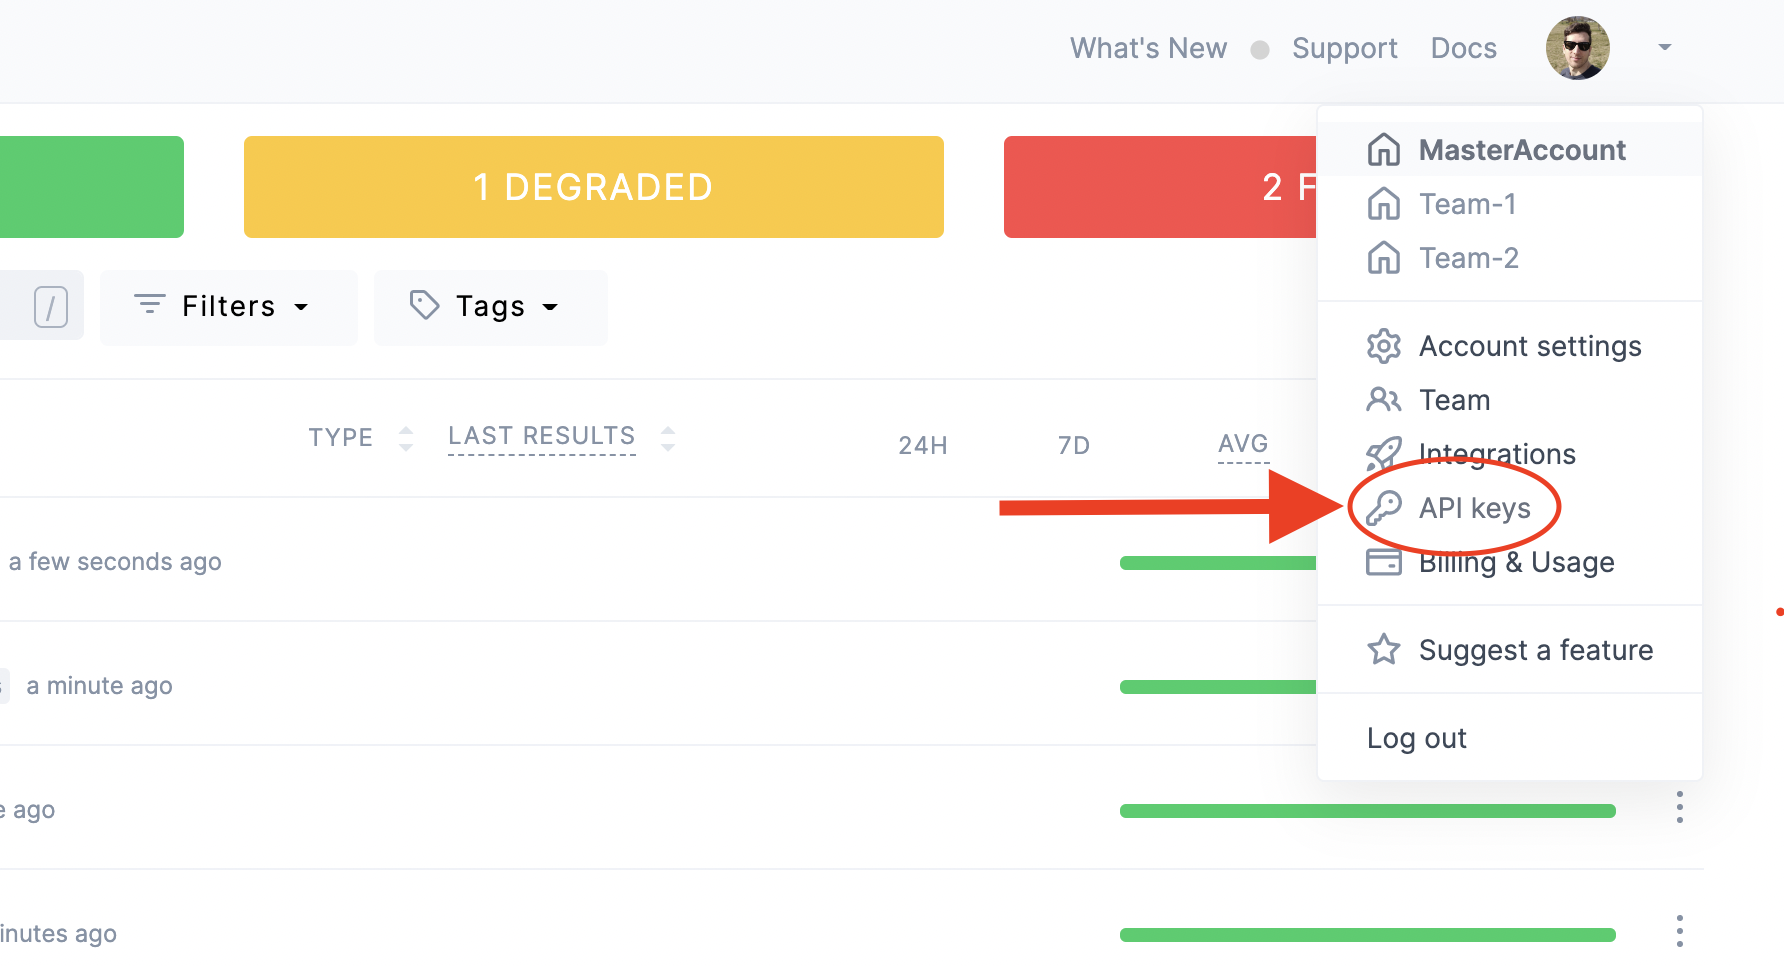Screen dimensions: 1784x966
Task: Switch to the Team-1 account
Action: pyautogui.click(x=1467, y=203)
